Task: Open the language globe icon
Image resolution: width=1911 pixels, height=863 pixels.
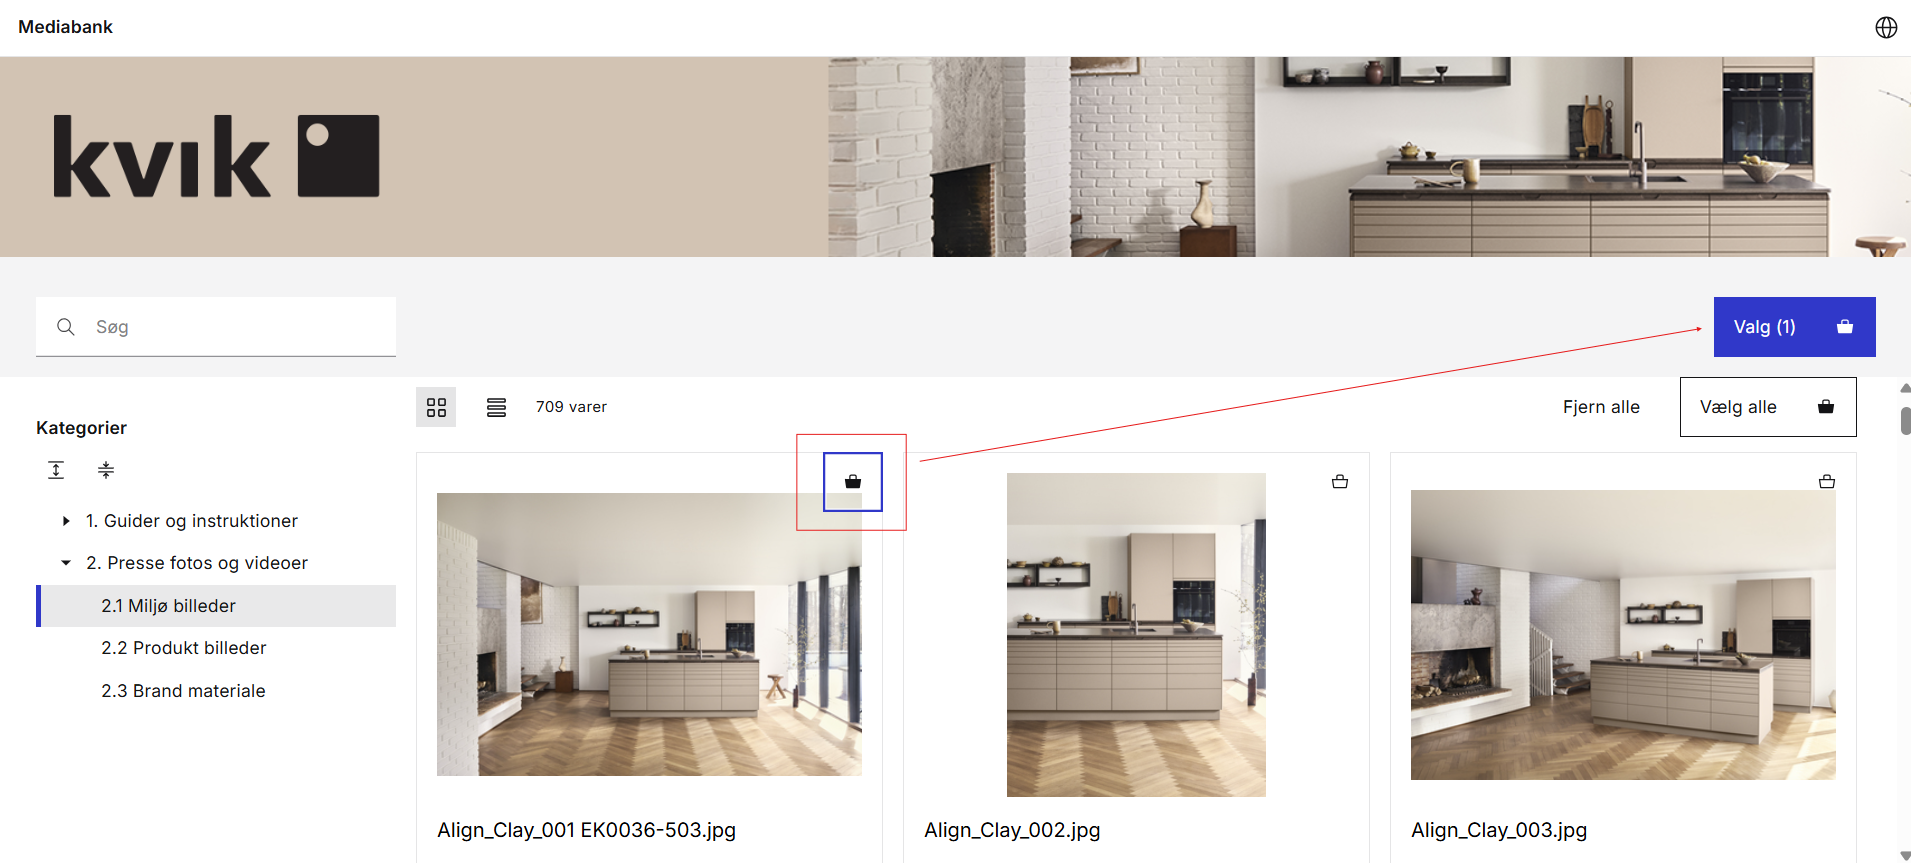Action: (x=1886, y=27)
